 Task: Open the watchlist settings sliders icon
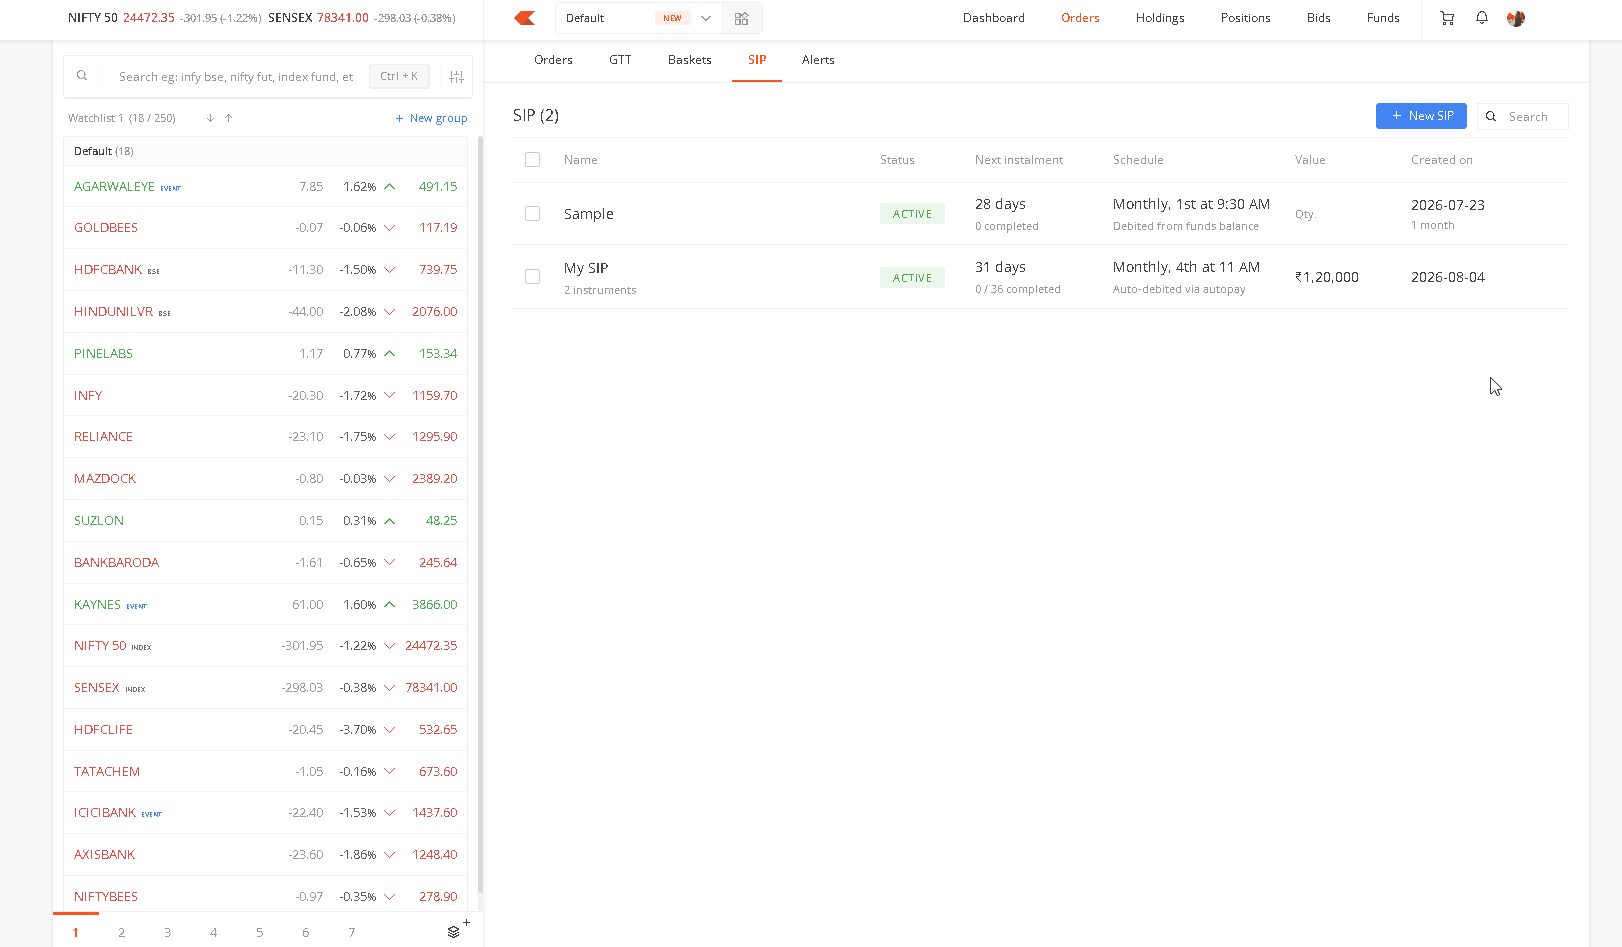click(456, 77)
